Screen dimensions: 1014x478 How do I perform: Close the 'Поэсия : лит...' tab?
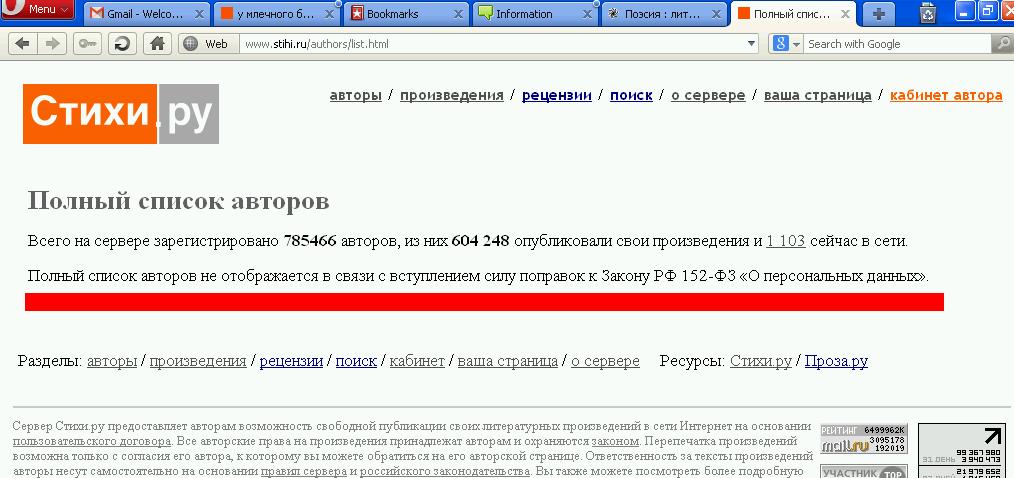(716, 14)
